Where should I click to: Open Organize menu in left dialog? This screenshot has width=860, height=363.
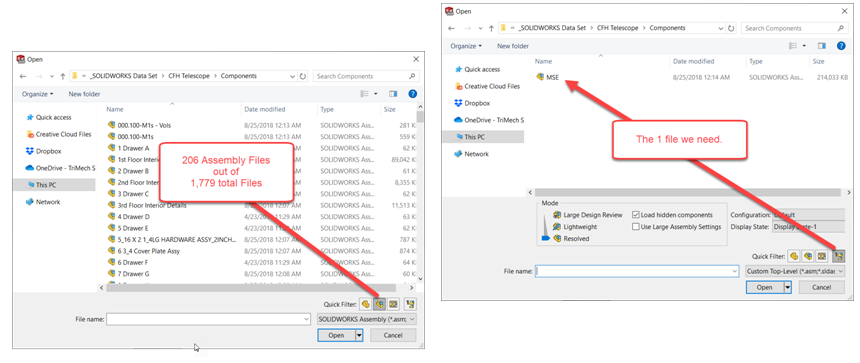pos(38,94)
